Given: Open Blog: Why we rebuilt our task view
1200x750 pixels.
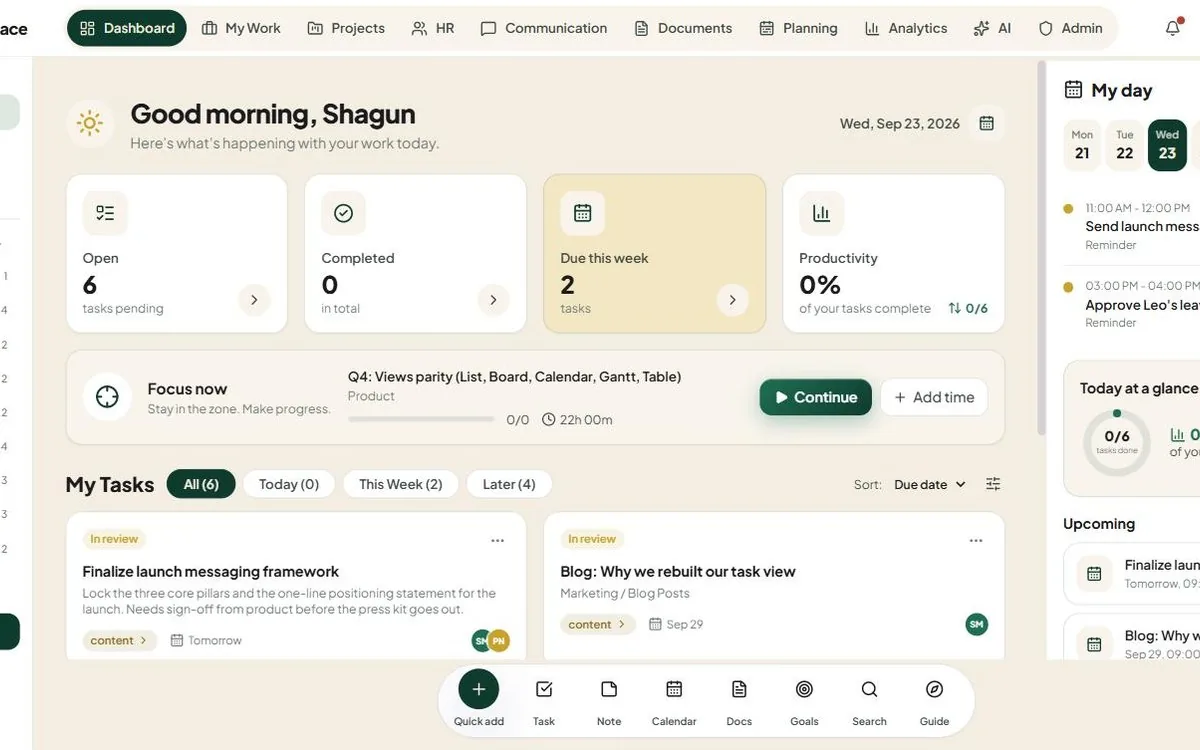Looking at the screenshot, I should 678,572.
